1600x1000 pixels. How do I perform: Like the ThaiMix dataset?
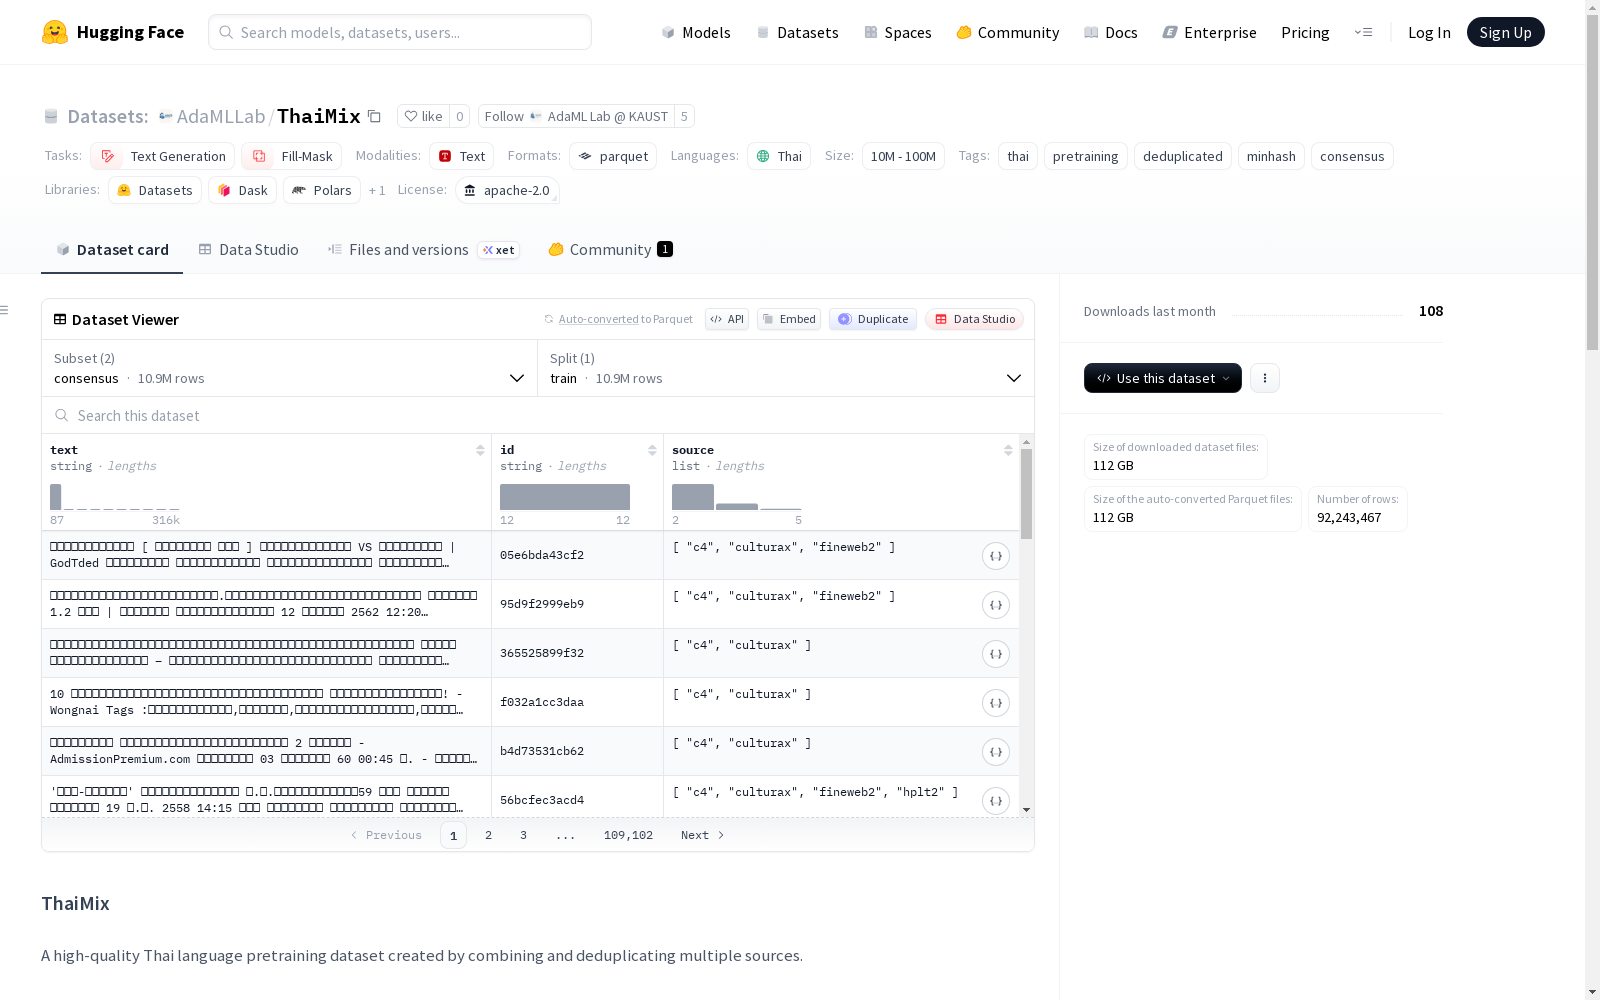point(423,116)
